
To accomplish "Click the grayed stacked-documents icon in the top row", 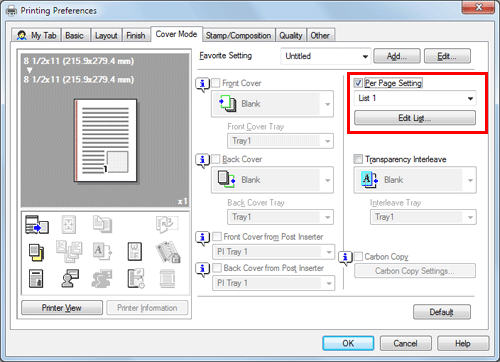I will click(102, 224).
